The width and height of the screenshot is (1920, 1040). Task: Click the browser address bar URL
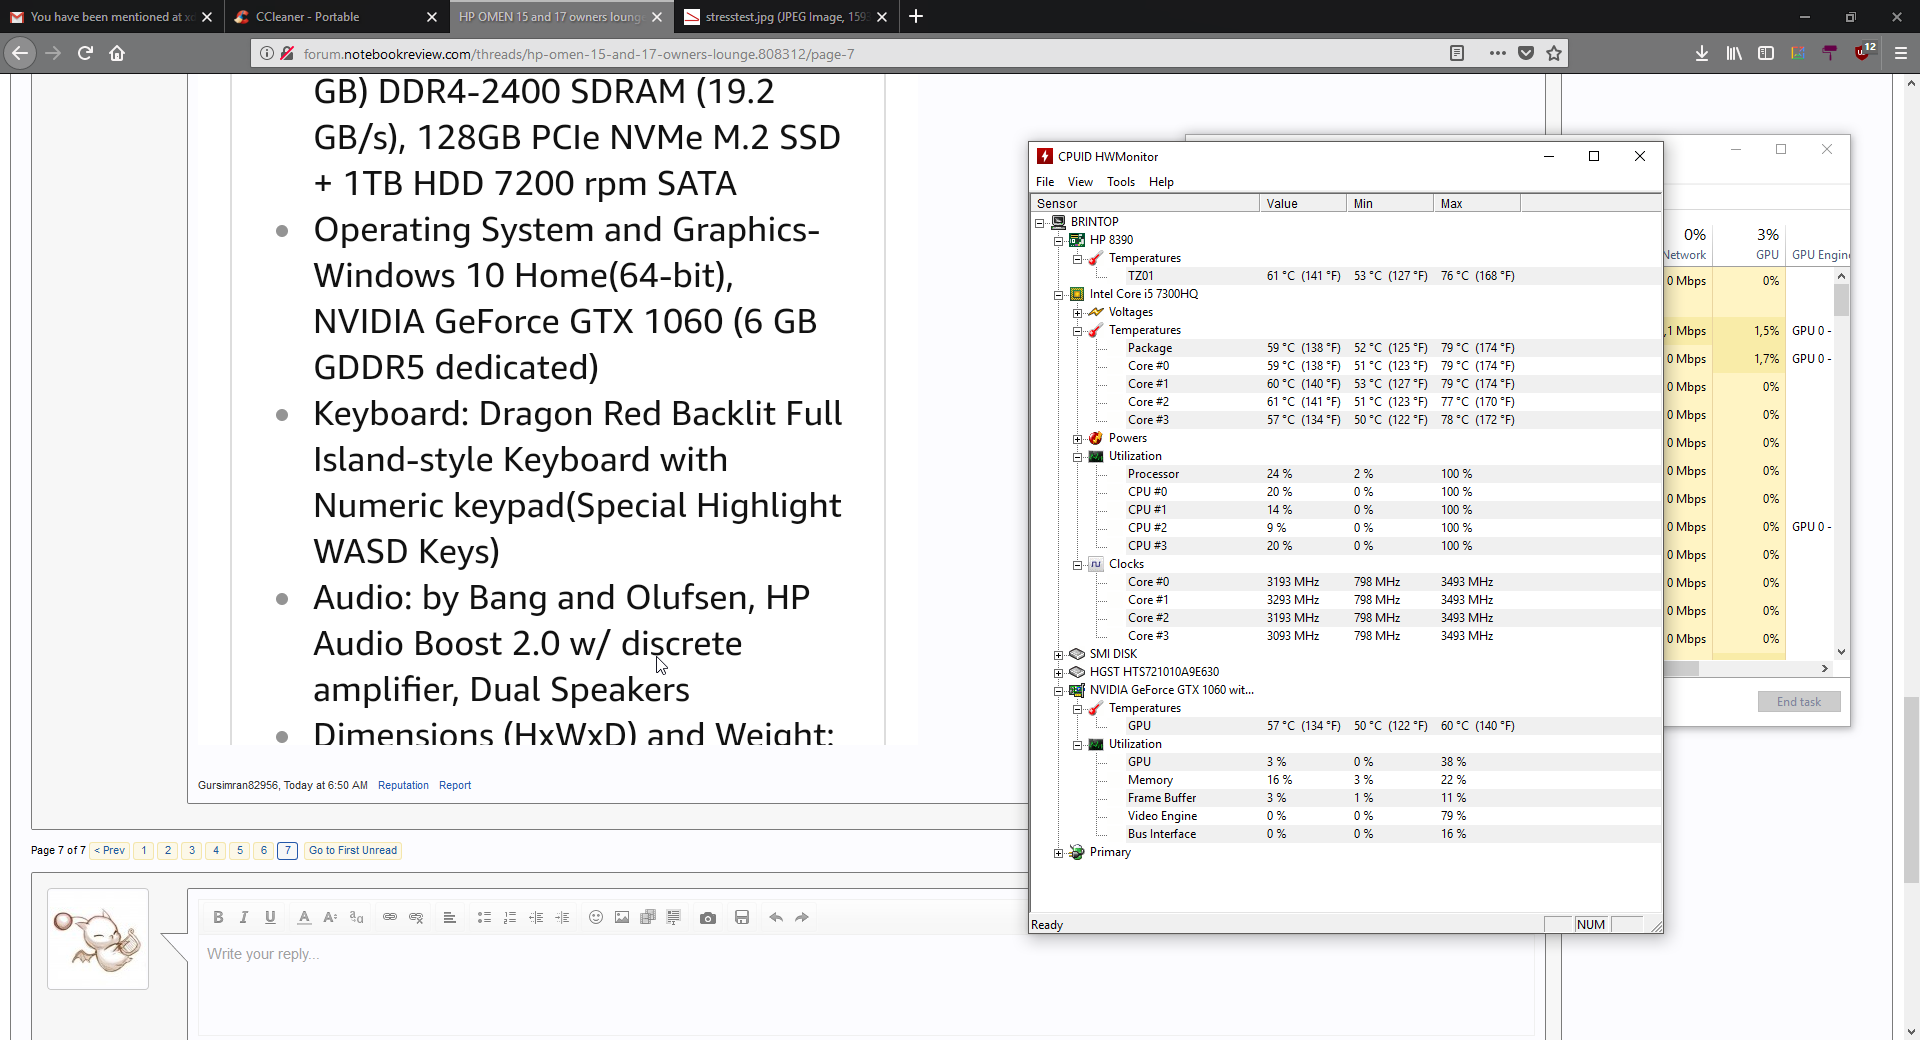[578, 54]
